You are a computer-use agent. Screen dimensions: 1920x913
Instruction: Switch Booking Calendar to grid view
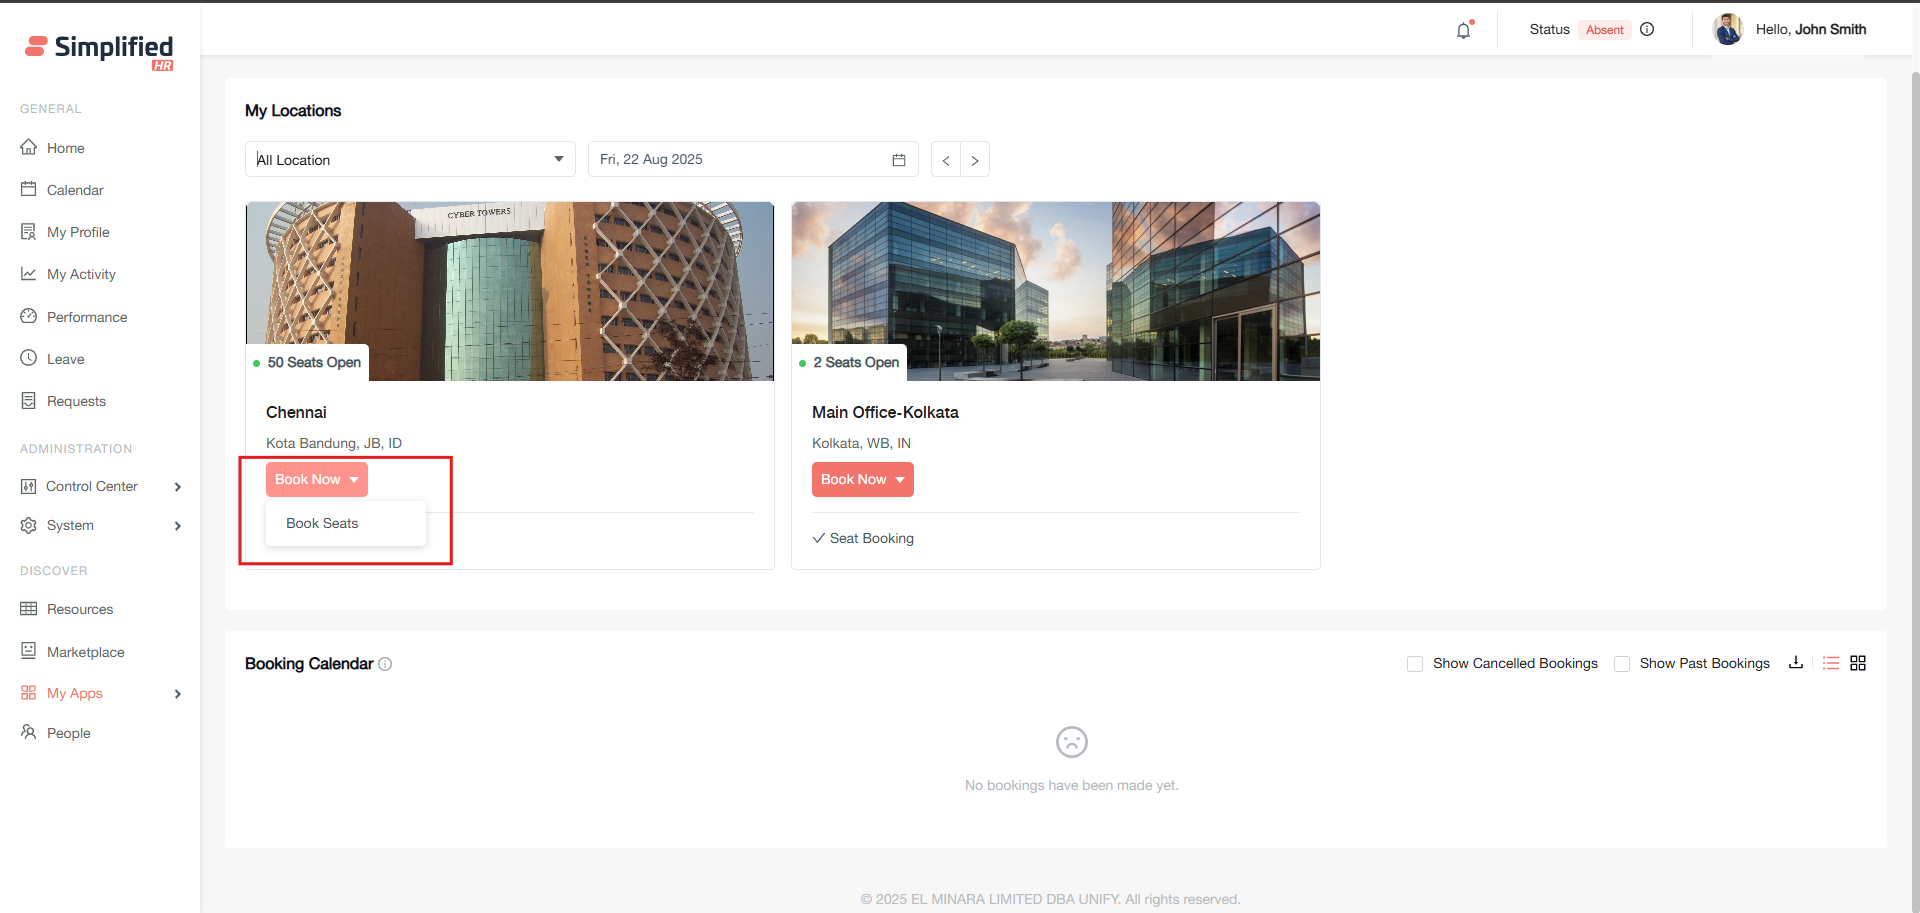click(1858, 663)
